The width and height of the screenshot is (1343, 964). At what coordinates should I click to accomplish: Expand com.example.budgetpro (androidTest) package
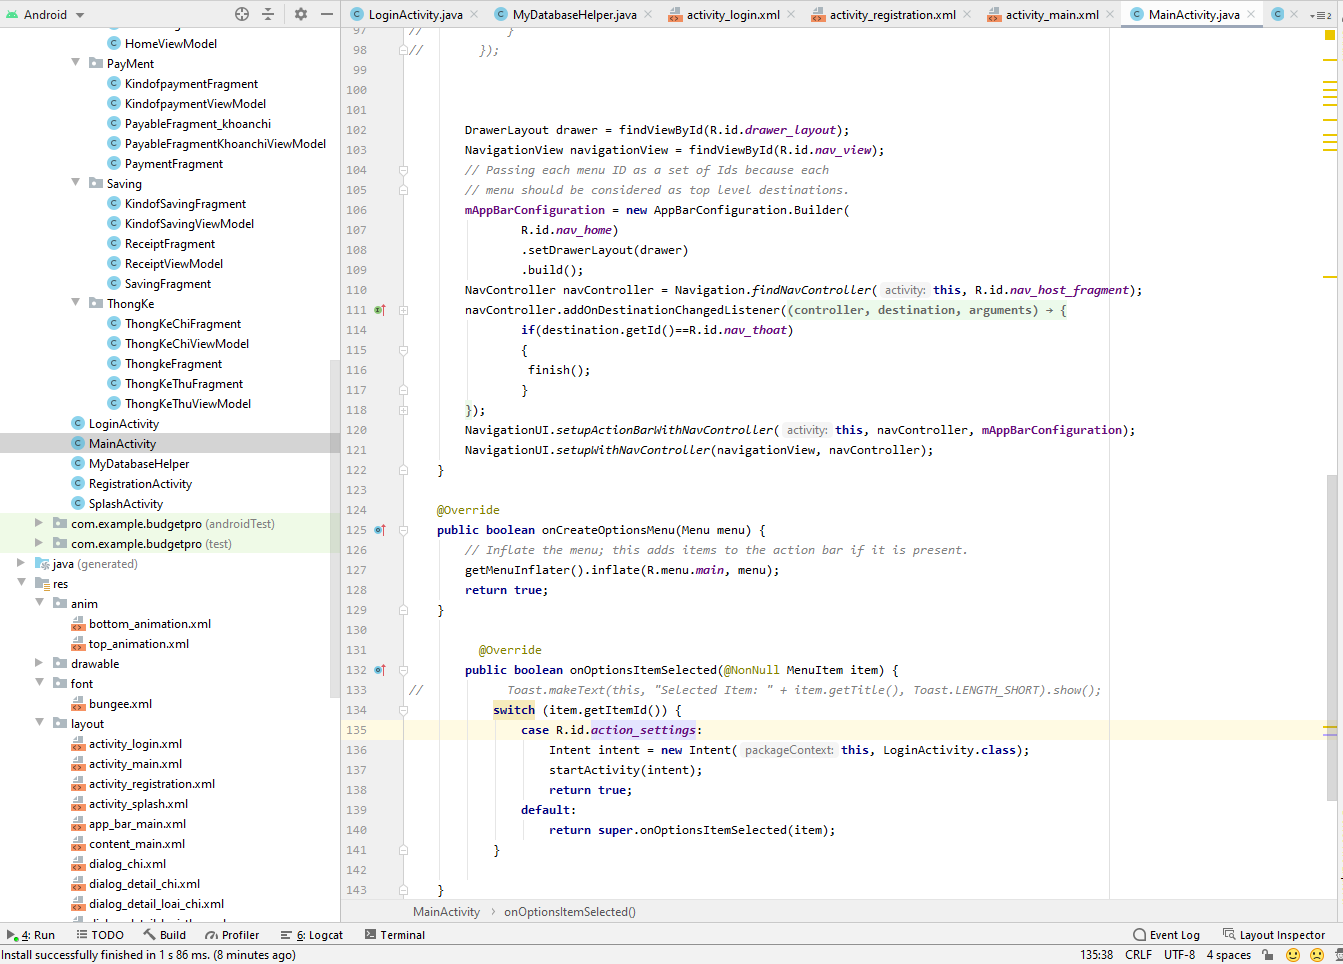39,523
